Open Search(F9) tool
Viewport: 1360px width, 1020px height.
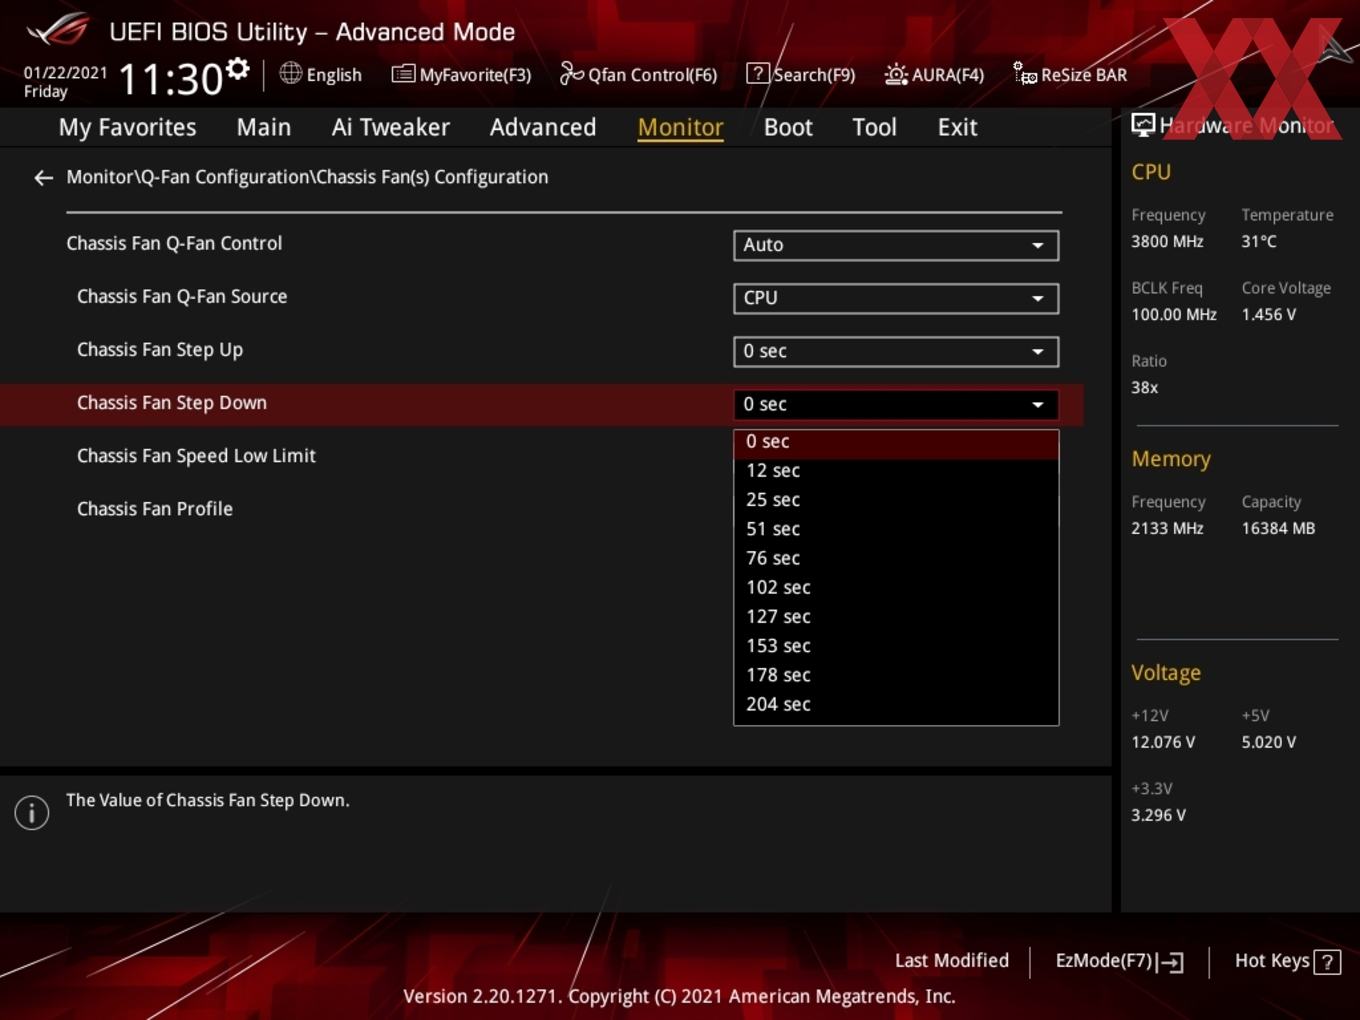(x=801, y=75)
